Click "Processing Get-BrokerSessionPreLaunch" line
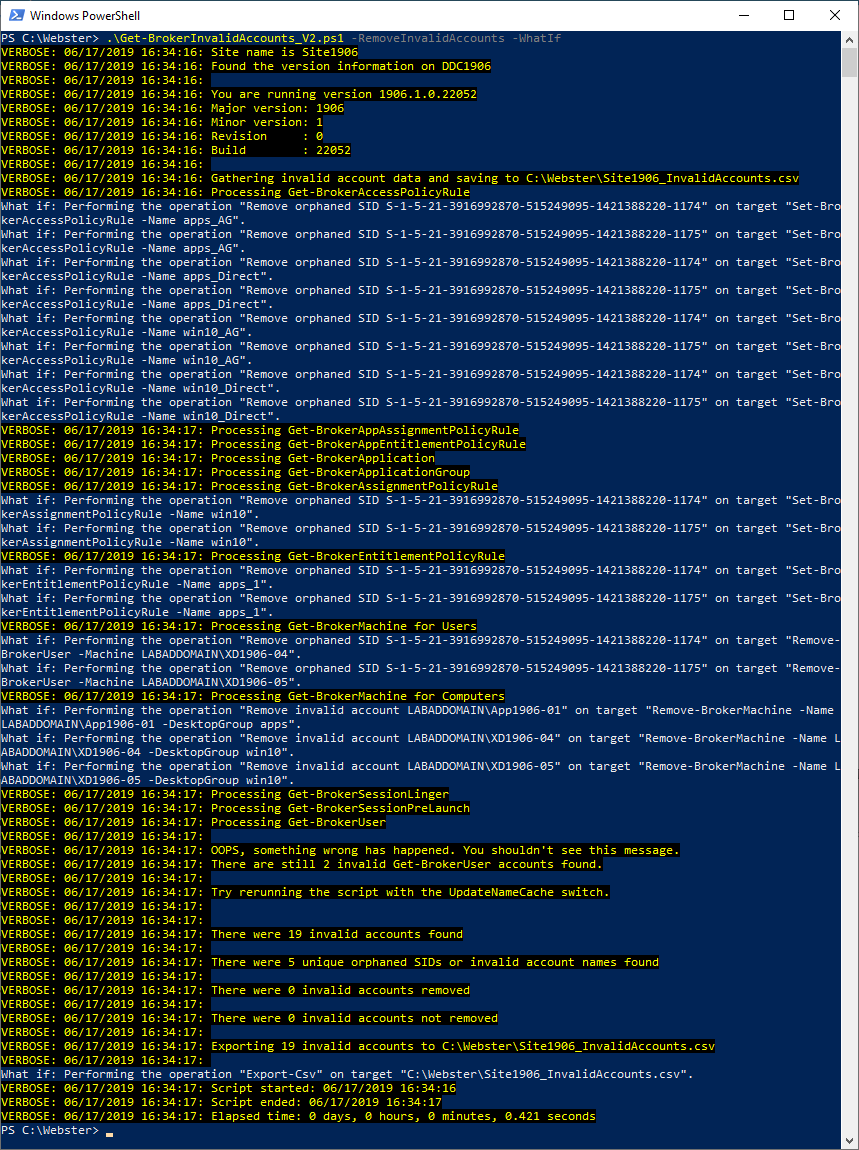The height and width of the screenshot is (1150, 859). click(x=340, y=807)
